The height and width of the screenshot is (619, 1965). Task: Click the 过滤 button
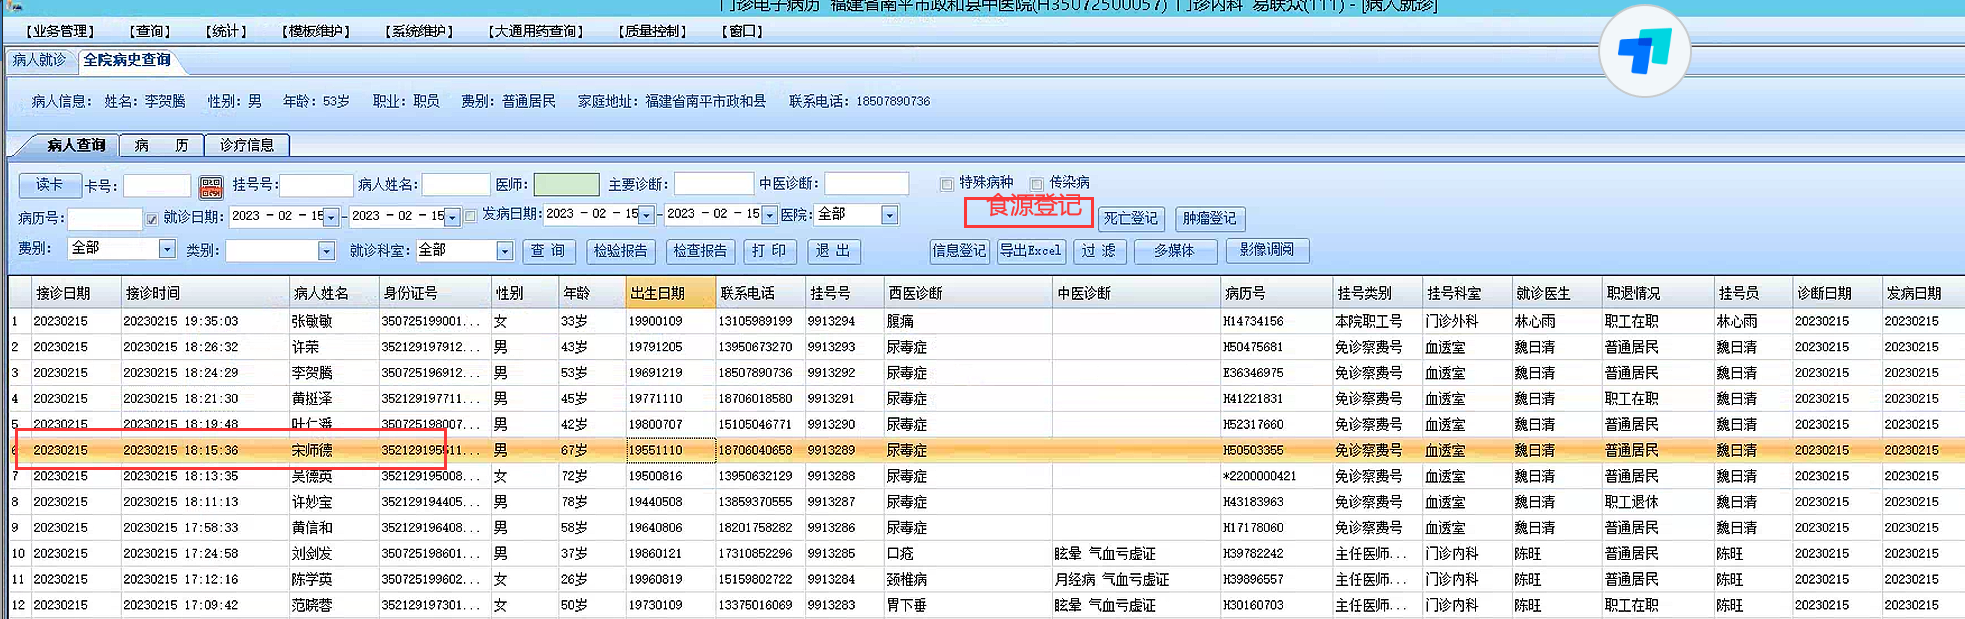pos(1098,251)
